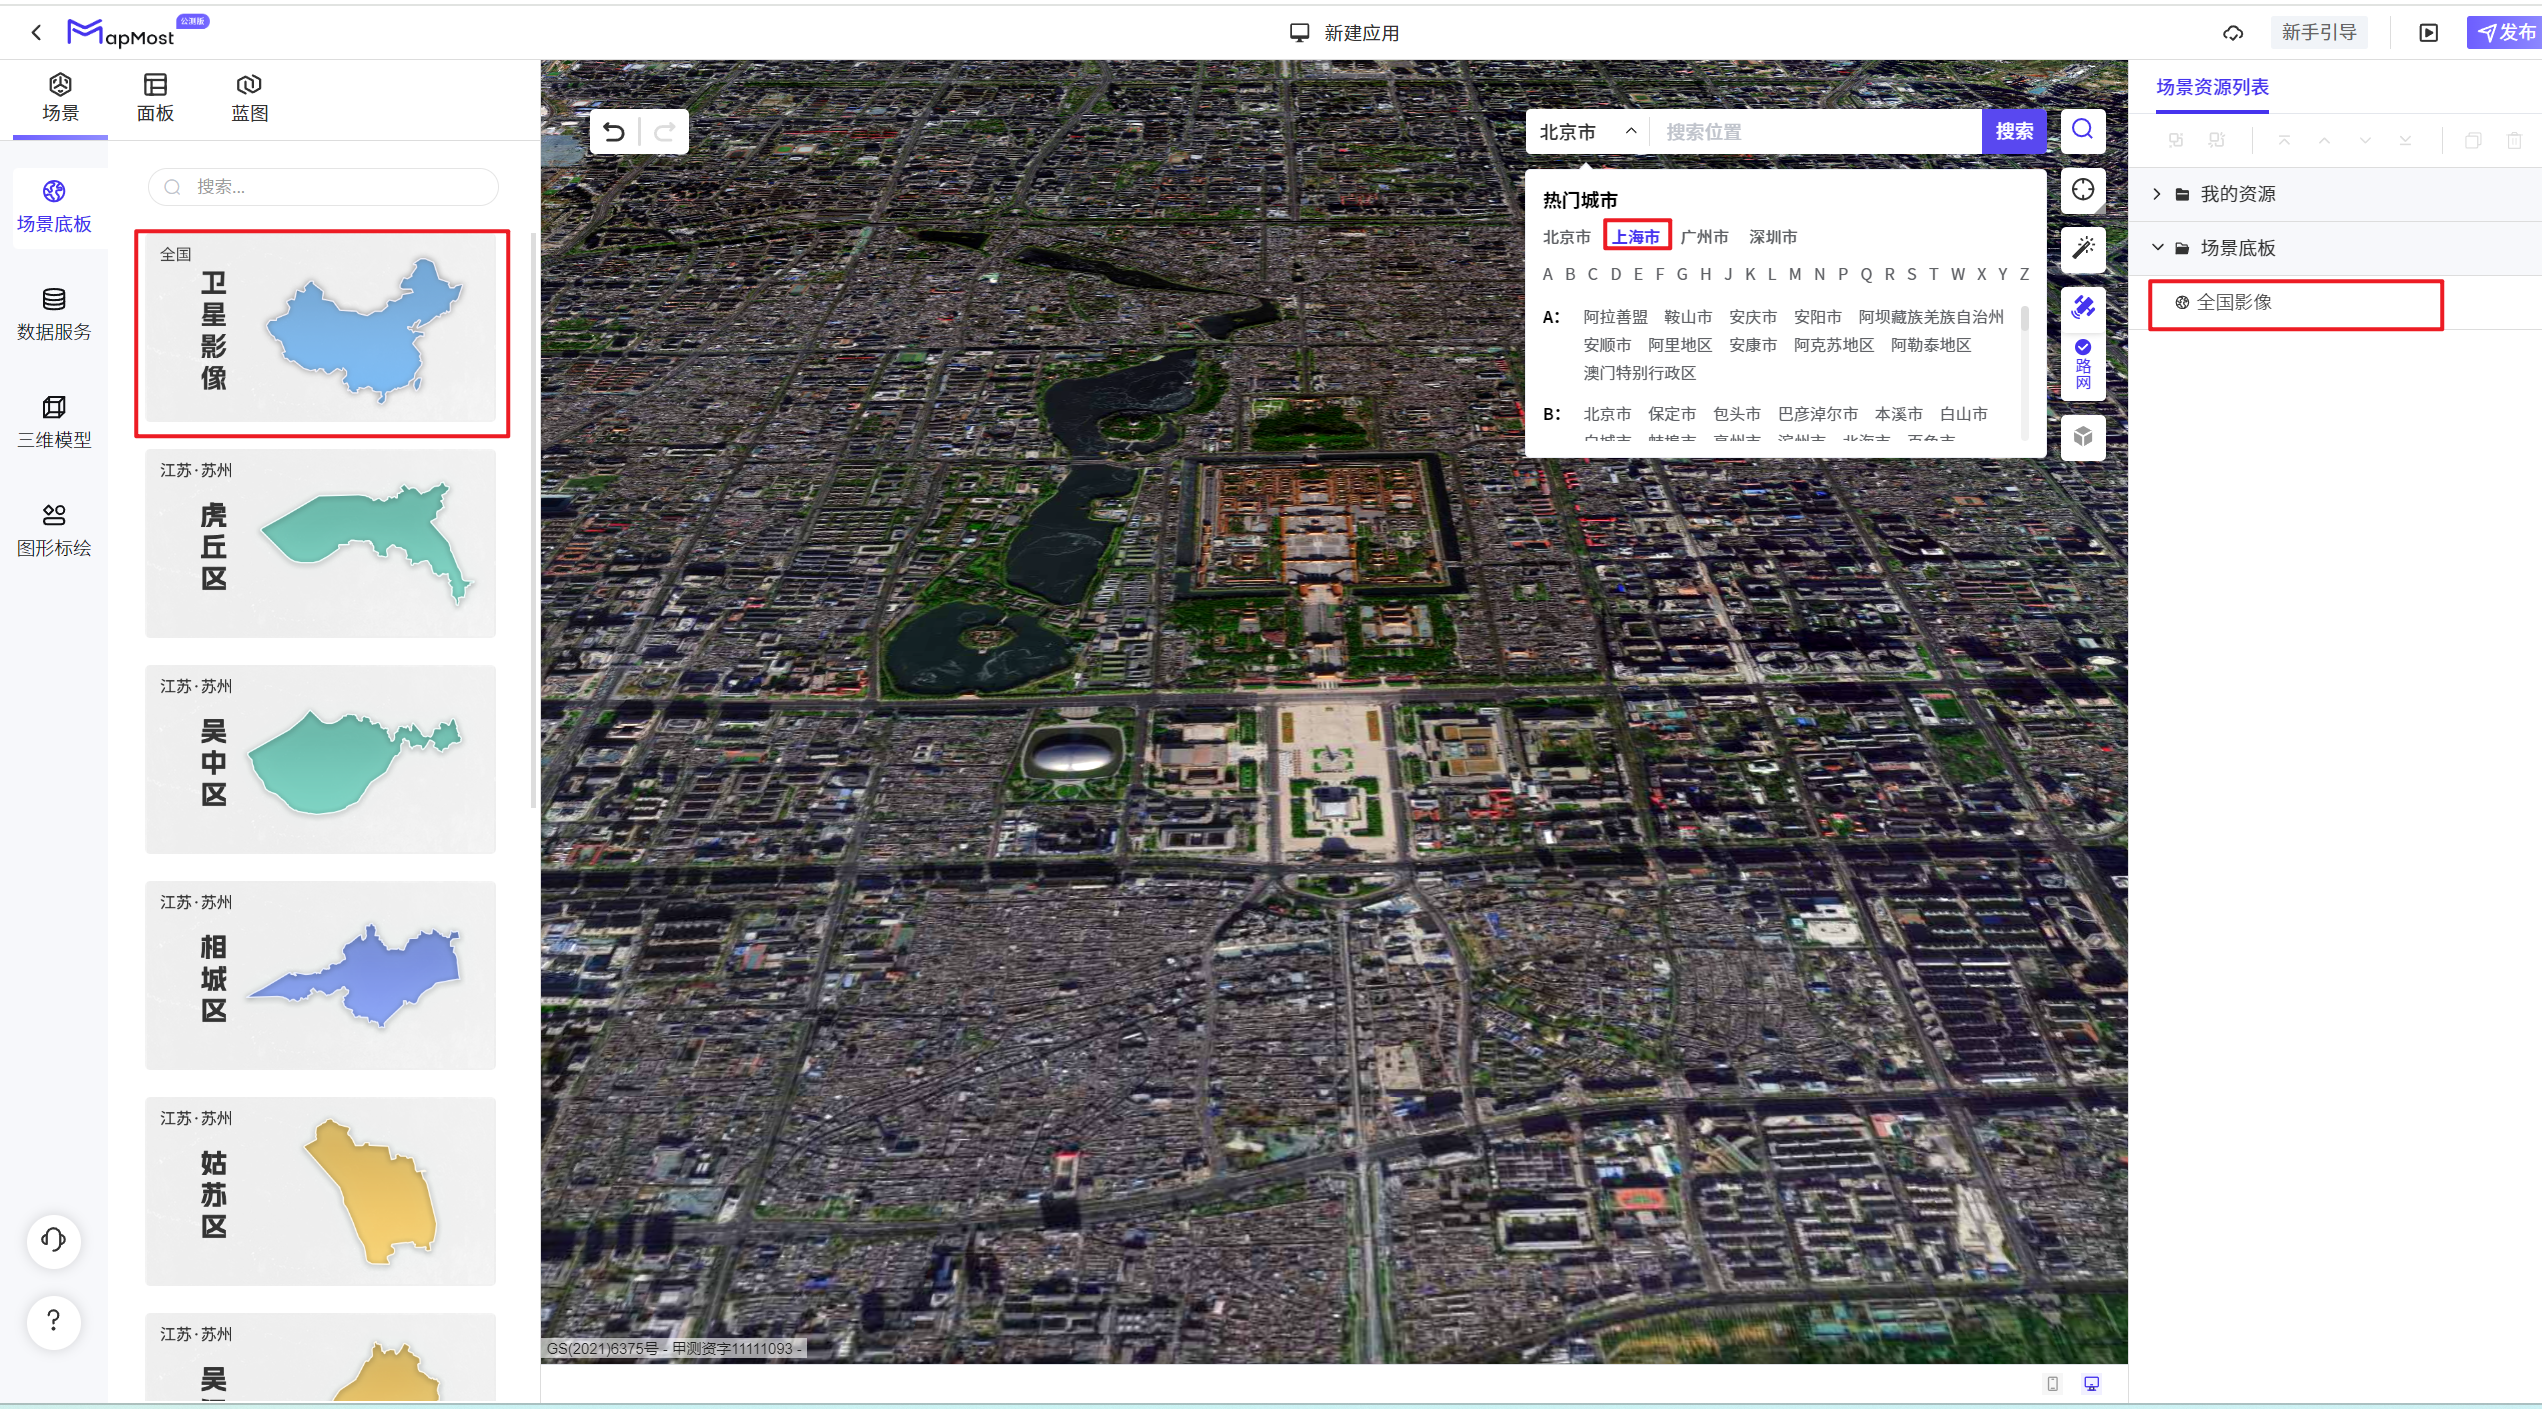The height and width of the screenshot is (1409, 2542).
Task: Select 阿克苏地区 in city list
Action: click(1833, 345)
